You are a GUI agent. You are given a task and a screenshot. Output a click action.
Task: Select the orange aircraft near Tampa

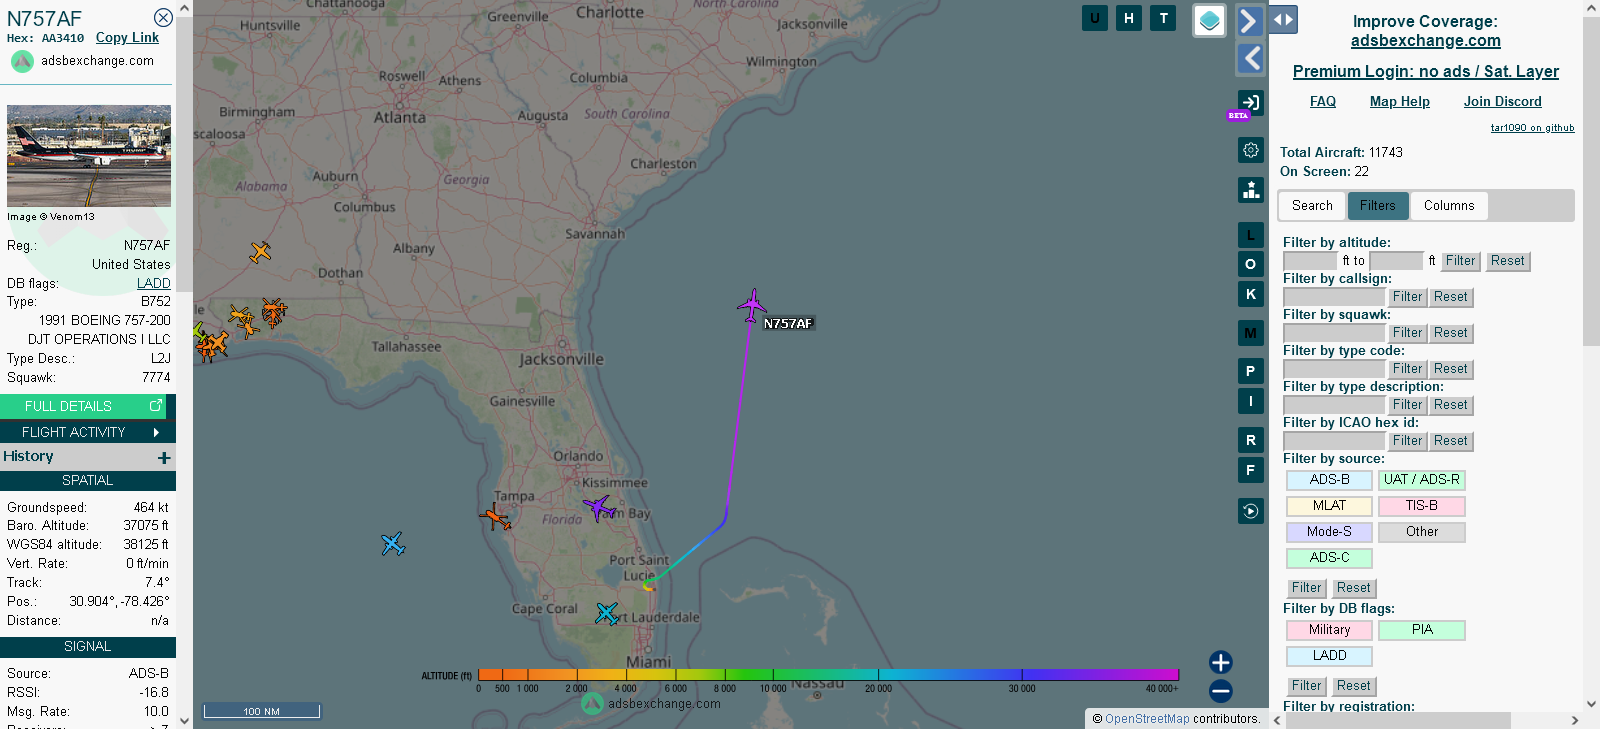496,518
